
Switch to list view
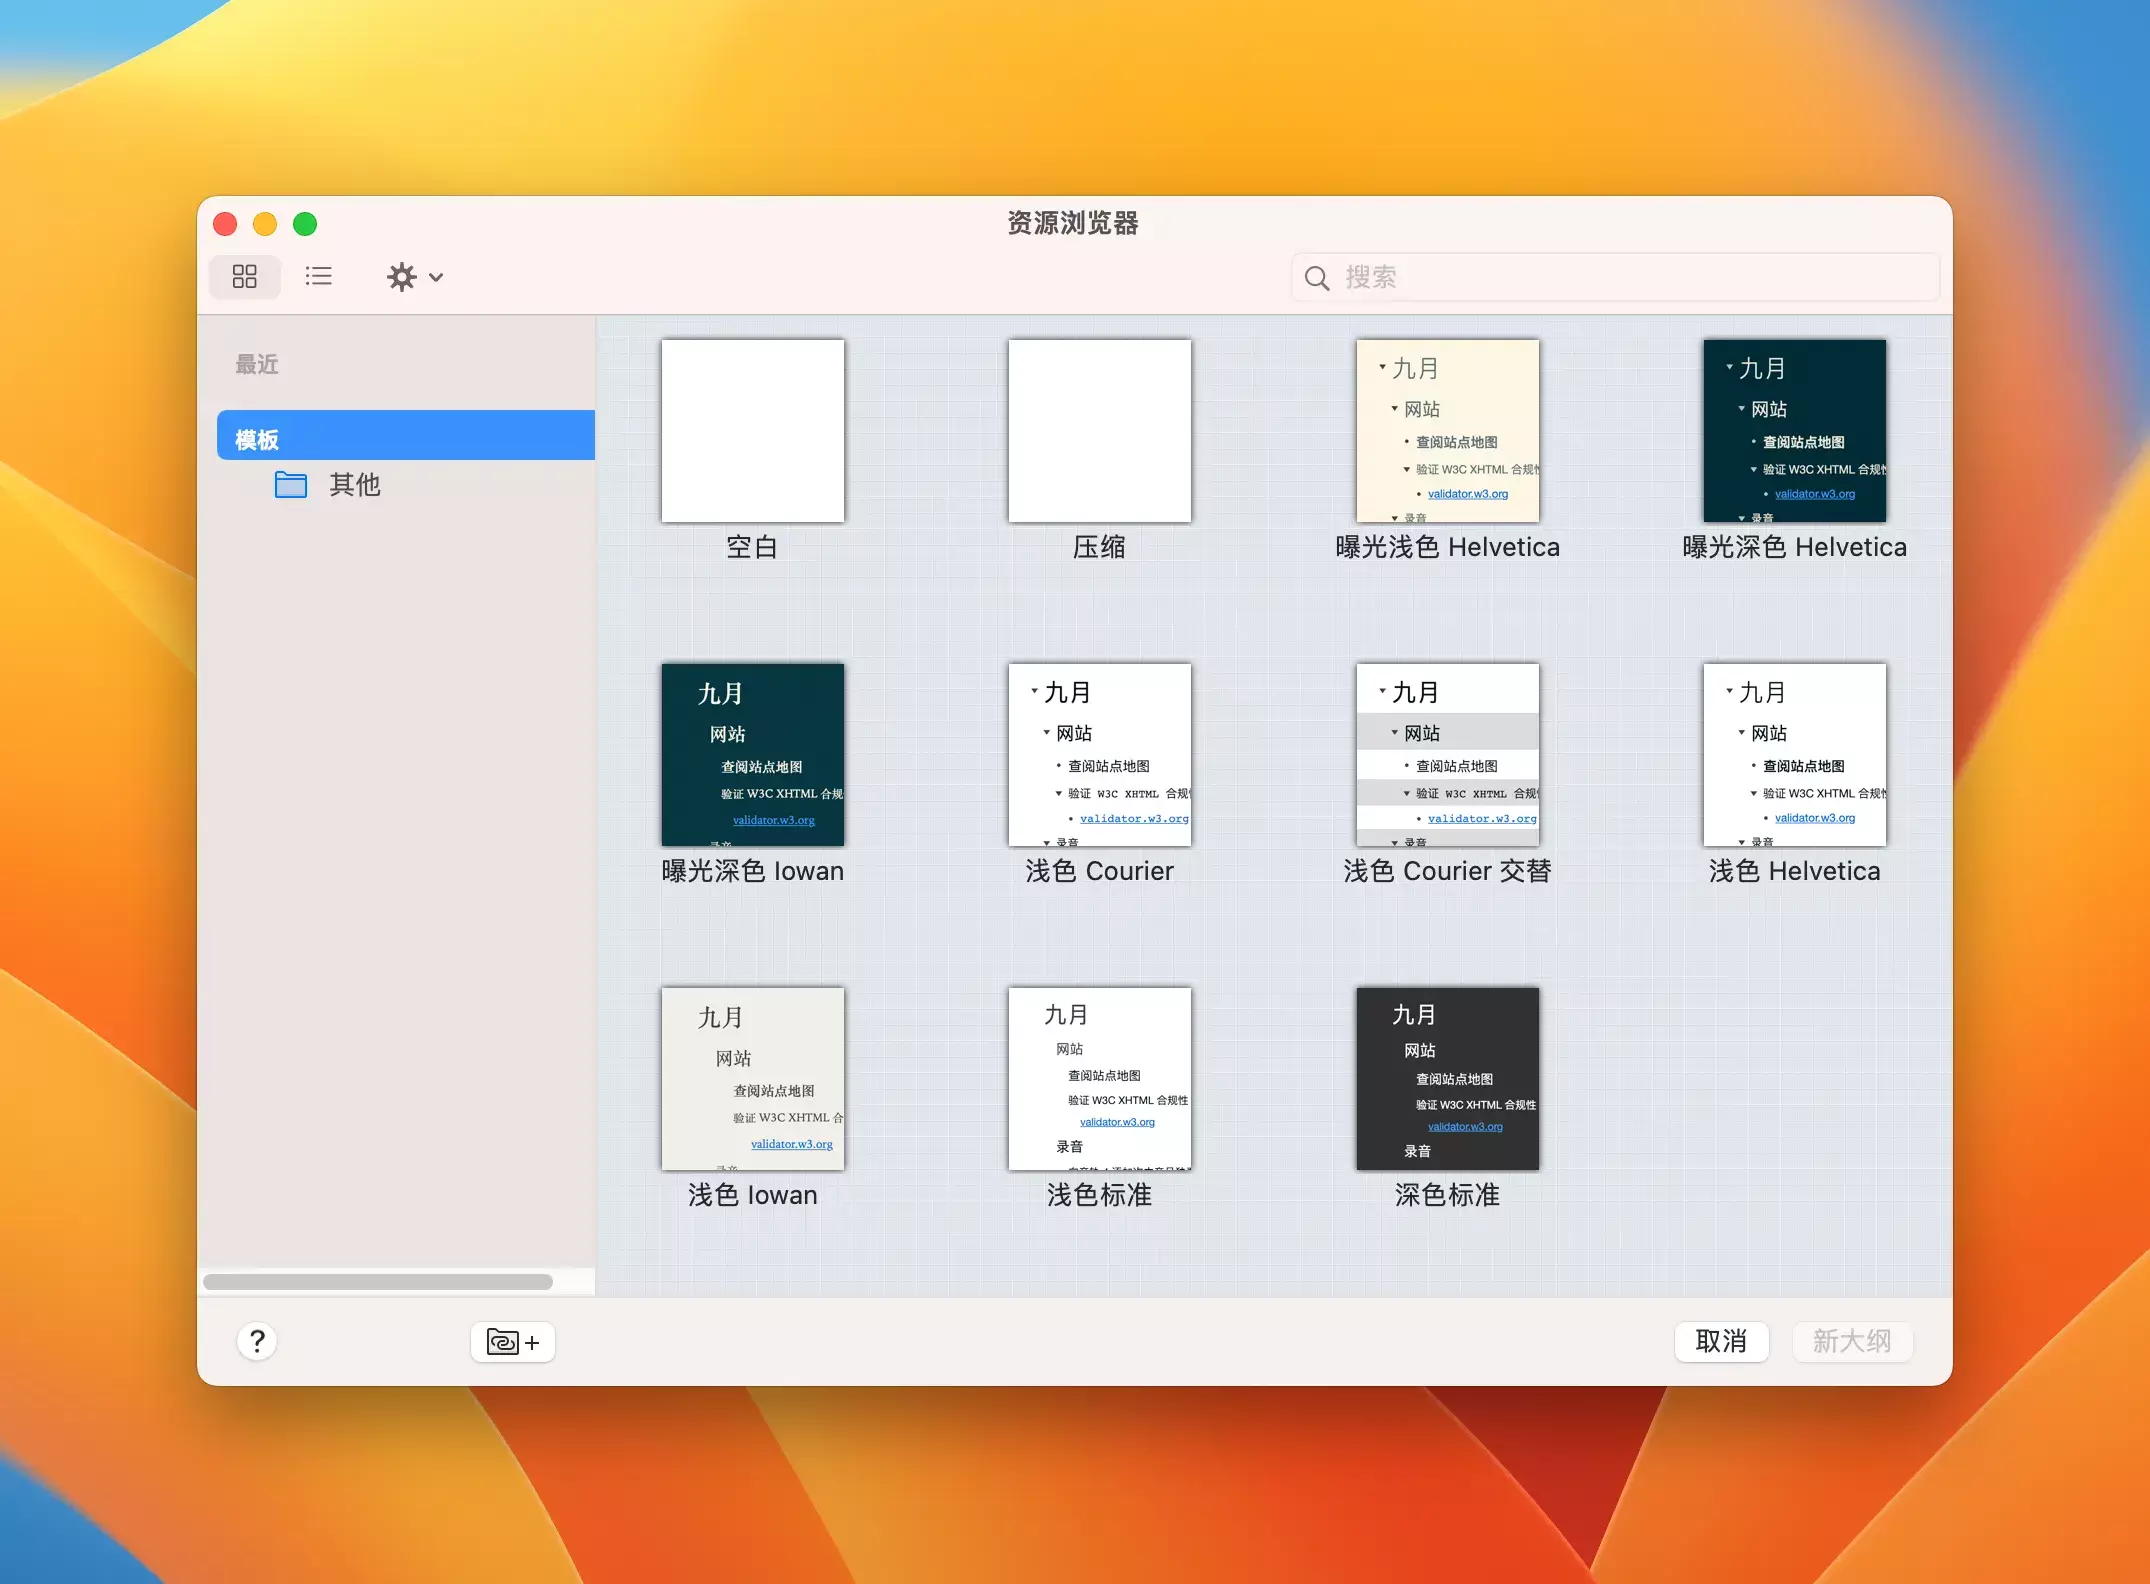point(319,277)
